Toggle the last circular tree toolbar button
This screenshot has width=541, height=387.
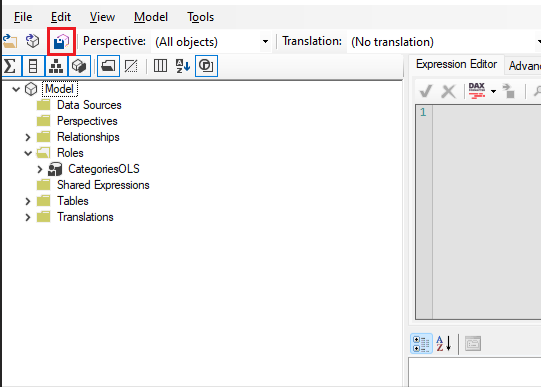click(206, 66)
